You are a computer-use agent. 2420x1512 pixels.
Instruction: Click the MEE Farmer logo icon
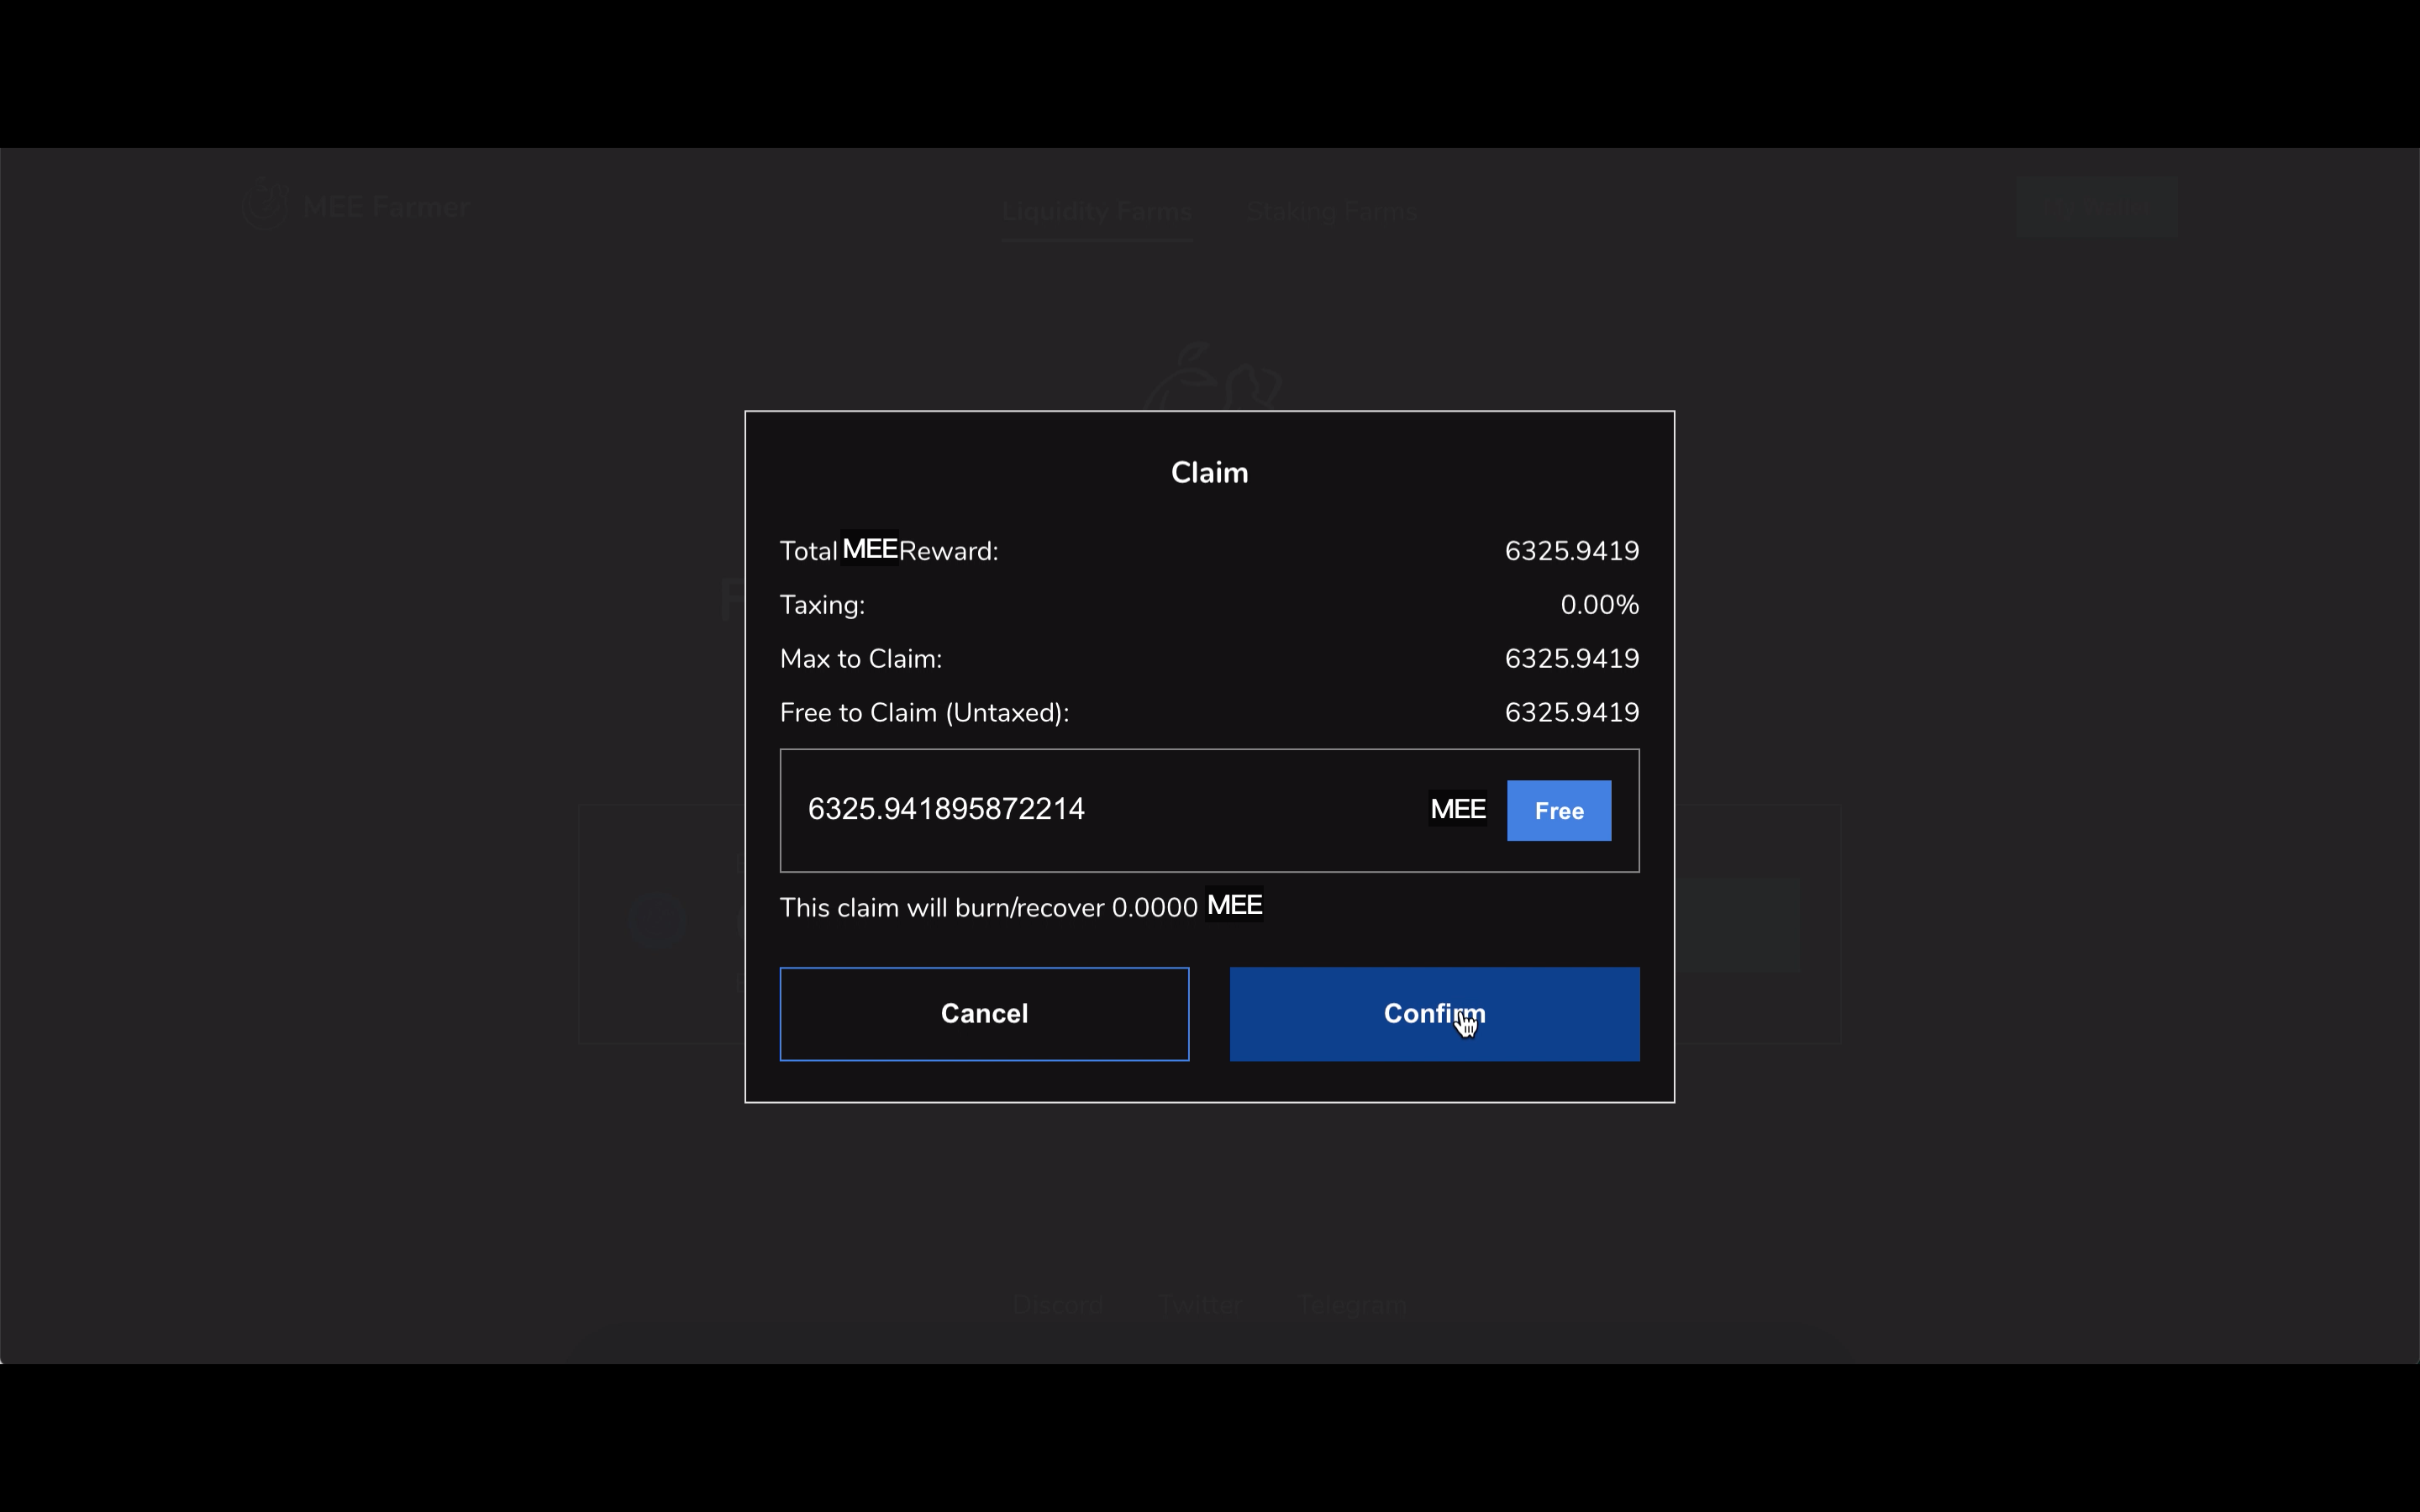click(x=265, y=206)
